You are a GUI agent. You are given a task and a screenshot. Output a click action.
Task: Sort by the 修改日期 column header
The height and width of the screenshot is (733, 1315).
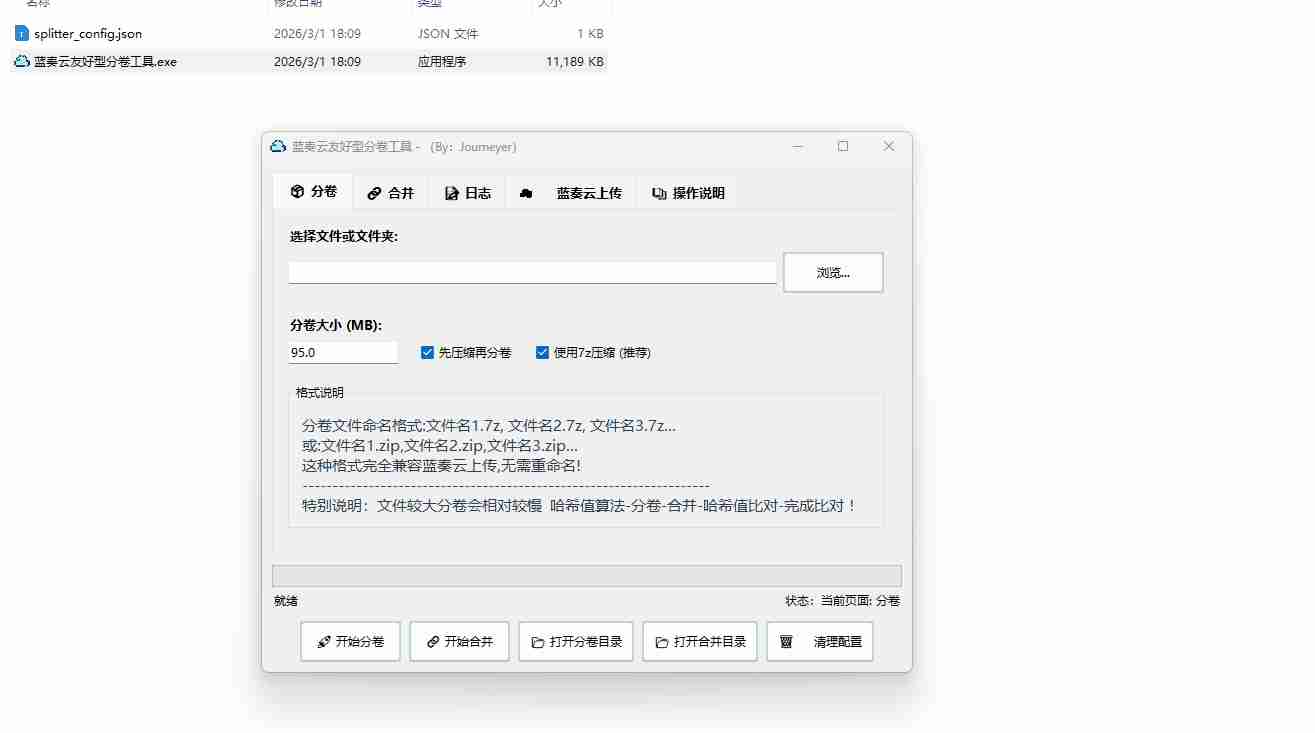click(x=298, y=3)
